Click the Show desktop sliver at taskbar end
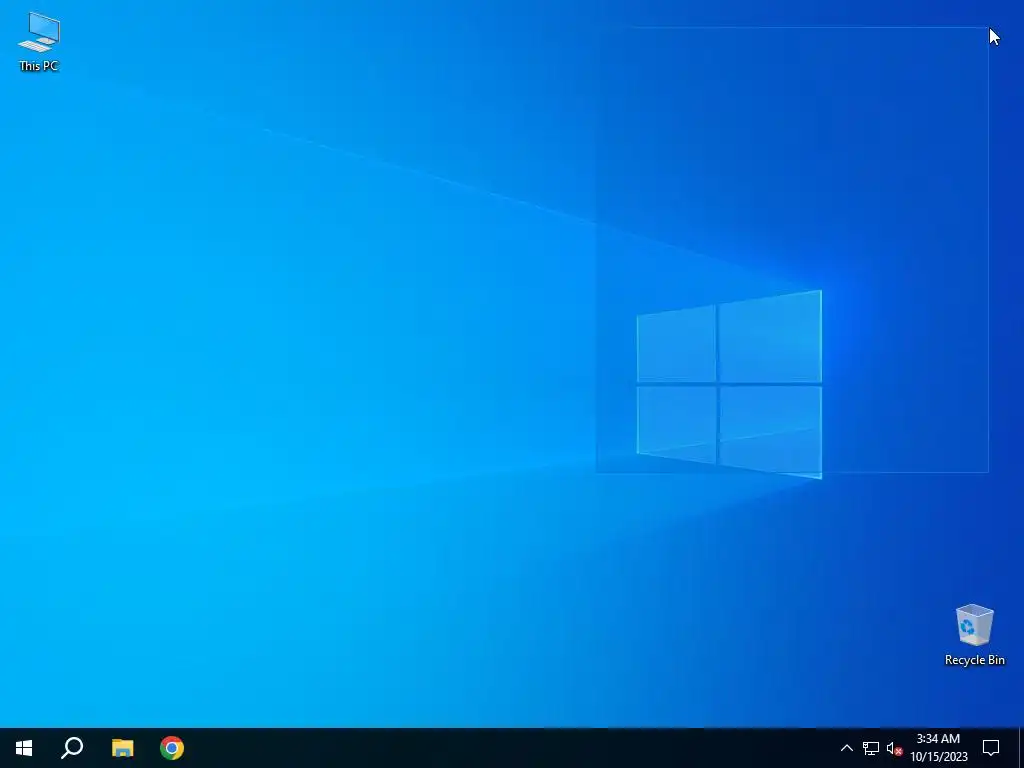1024x768 pixels. [1021, 748]
